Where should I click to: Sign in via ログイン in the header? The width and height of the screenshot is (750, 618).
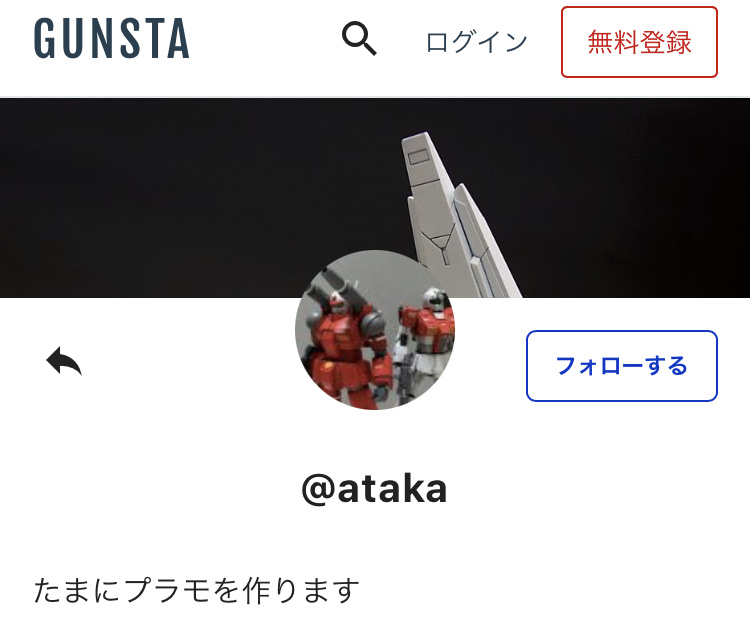coord(476,42)
